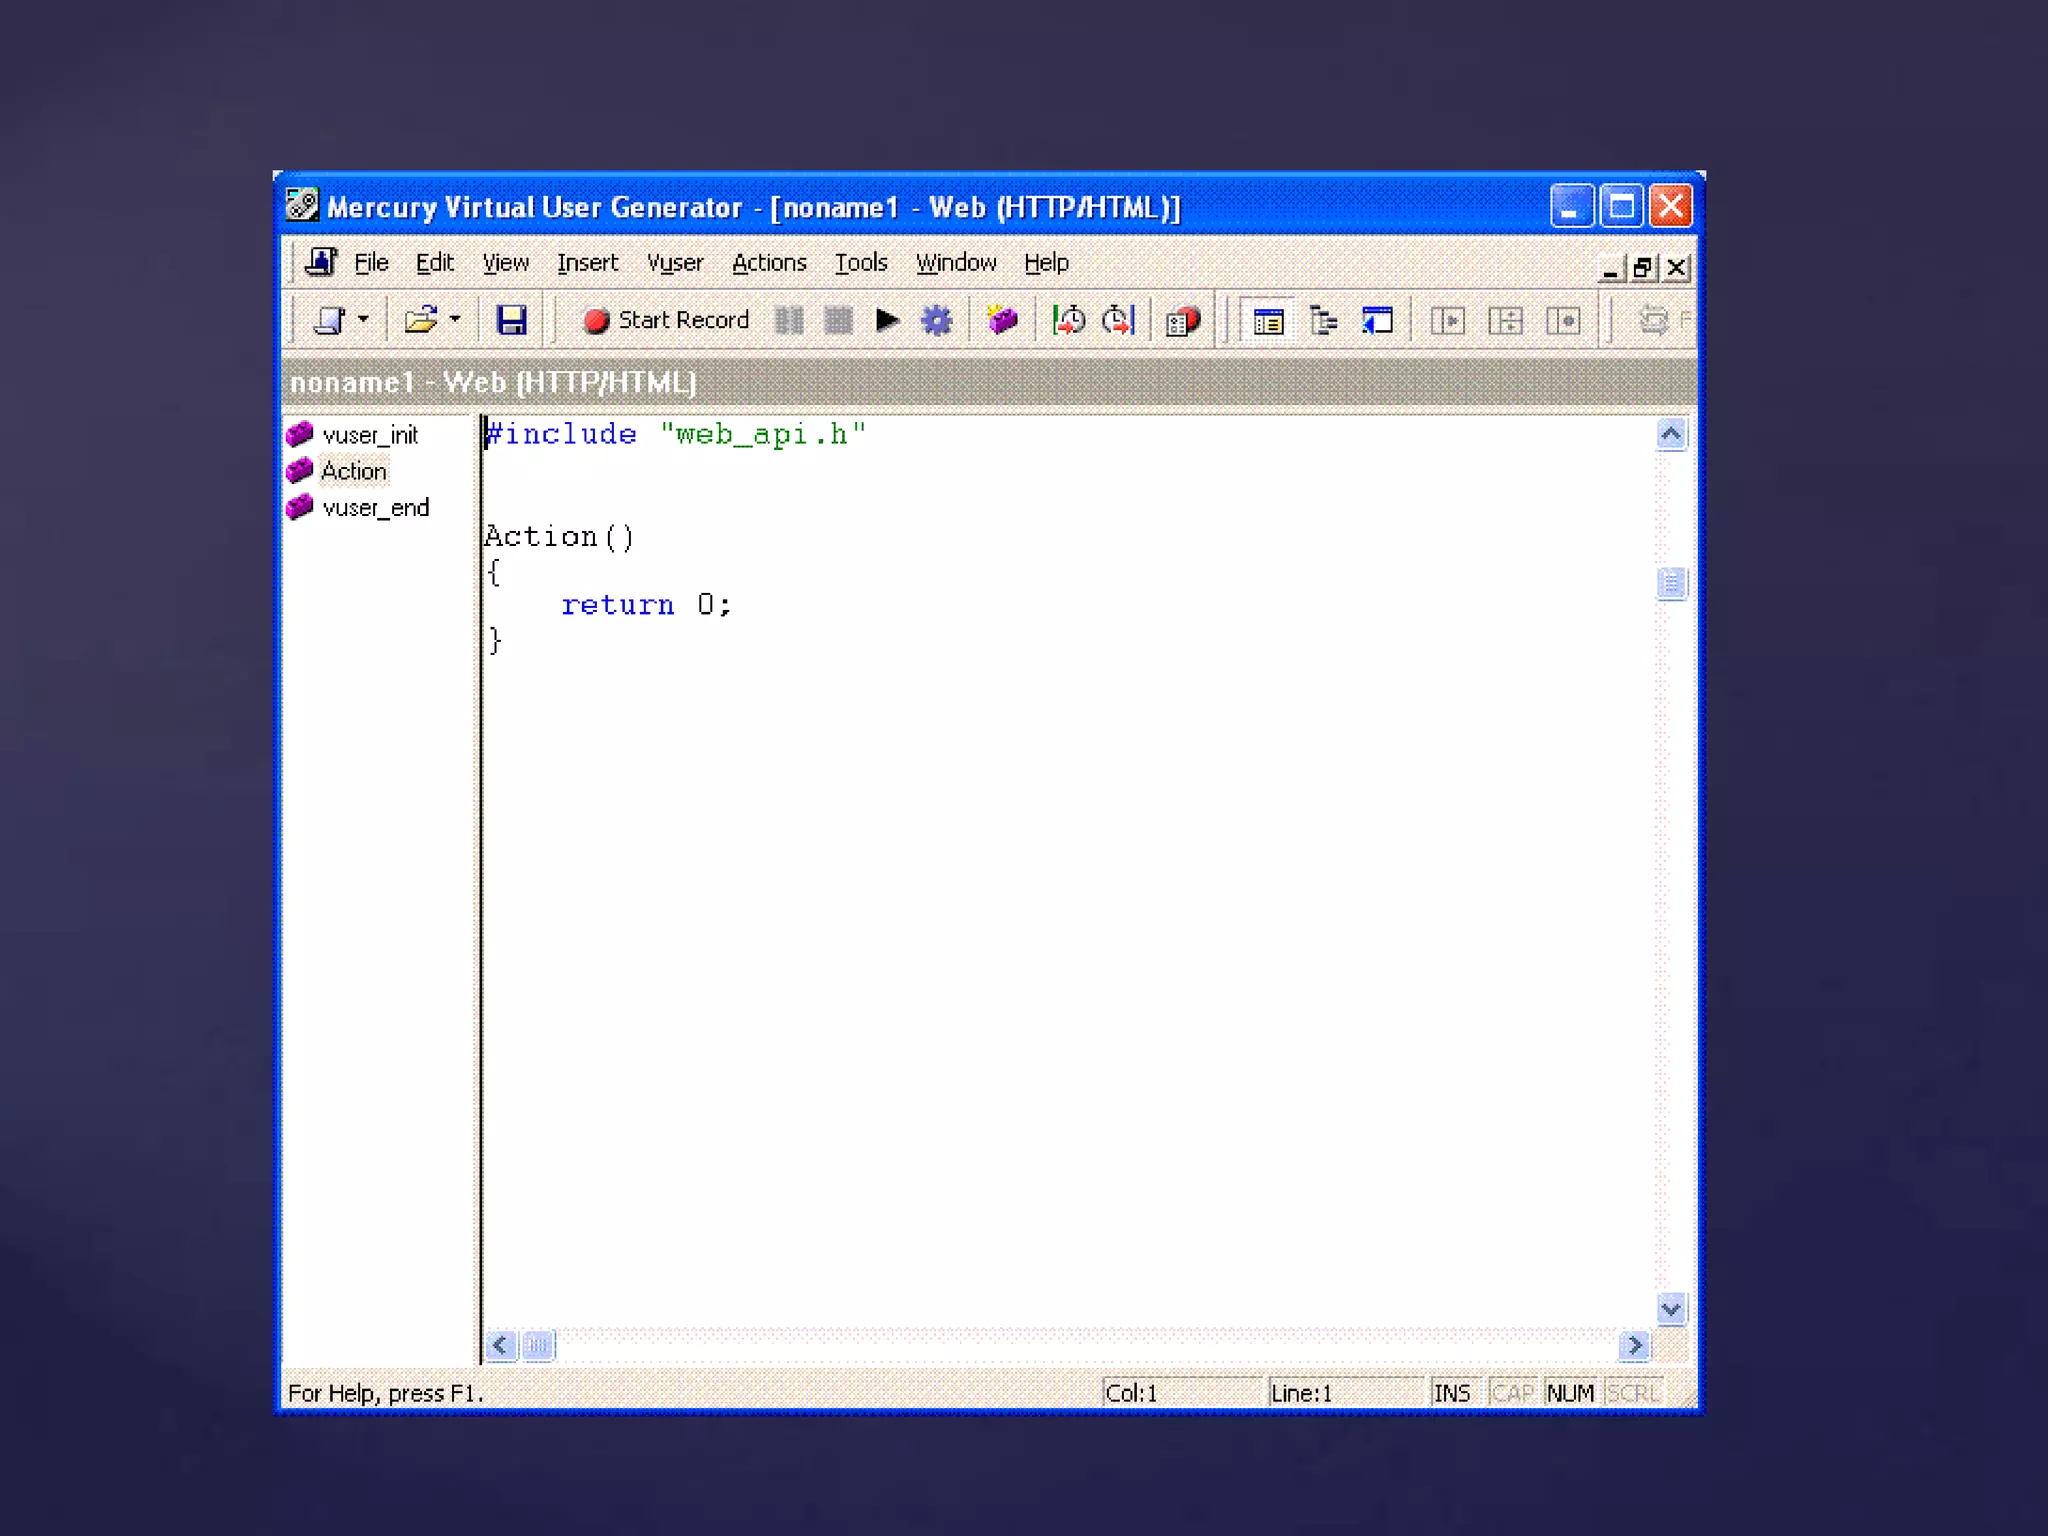Click the purple brick new action icon

coord(1001,320)
